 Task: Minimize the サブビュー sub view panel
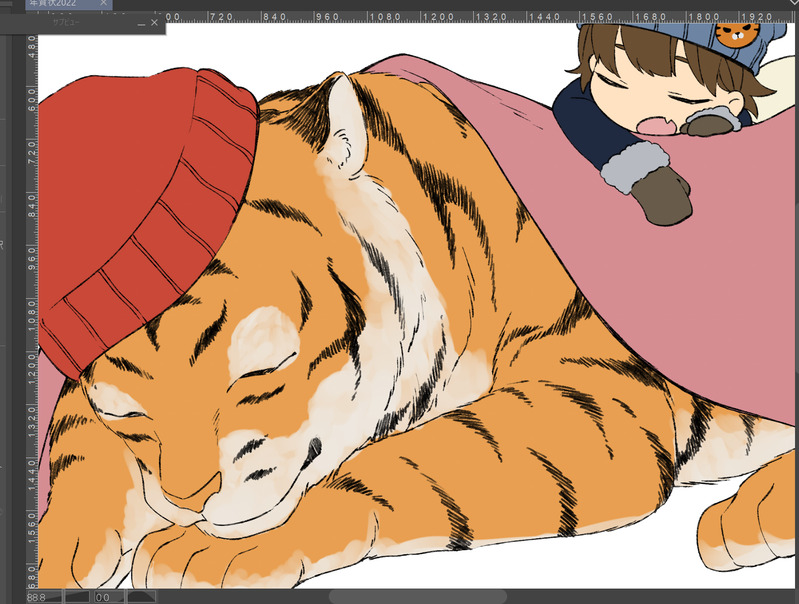[x=141, y=23]
